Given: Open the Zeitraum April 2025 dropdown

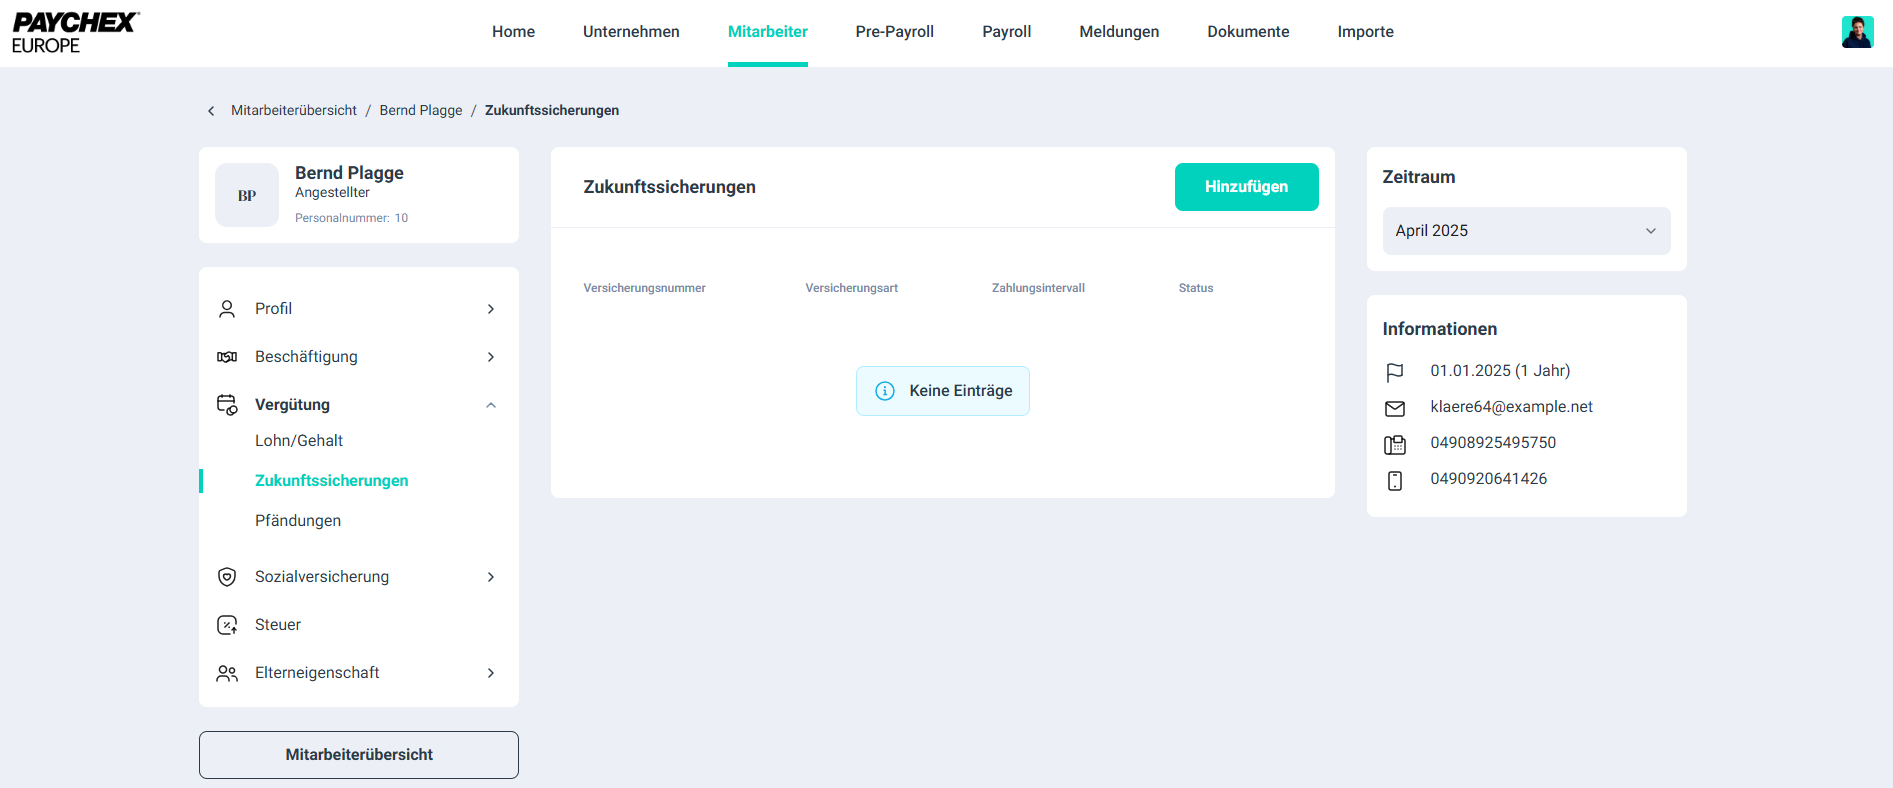Looking at the screenshot, I should (1525, 231).
